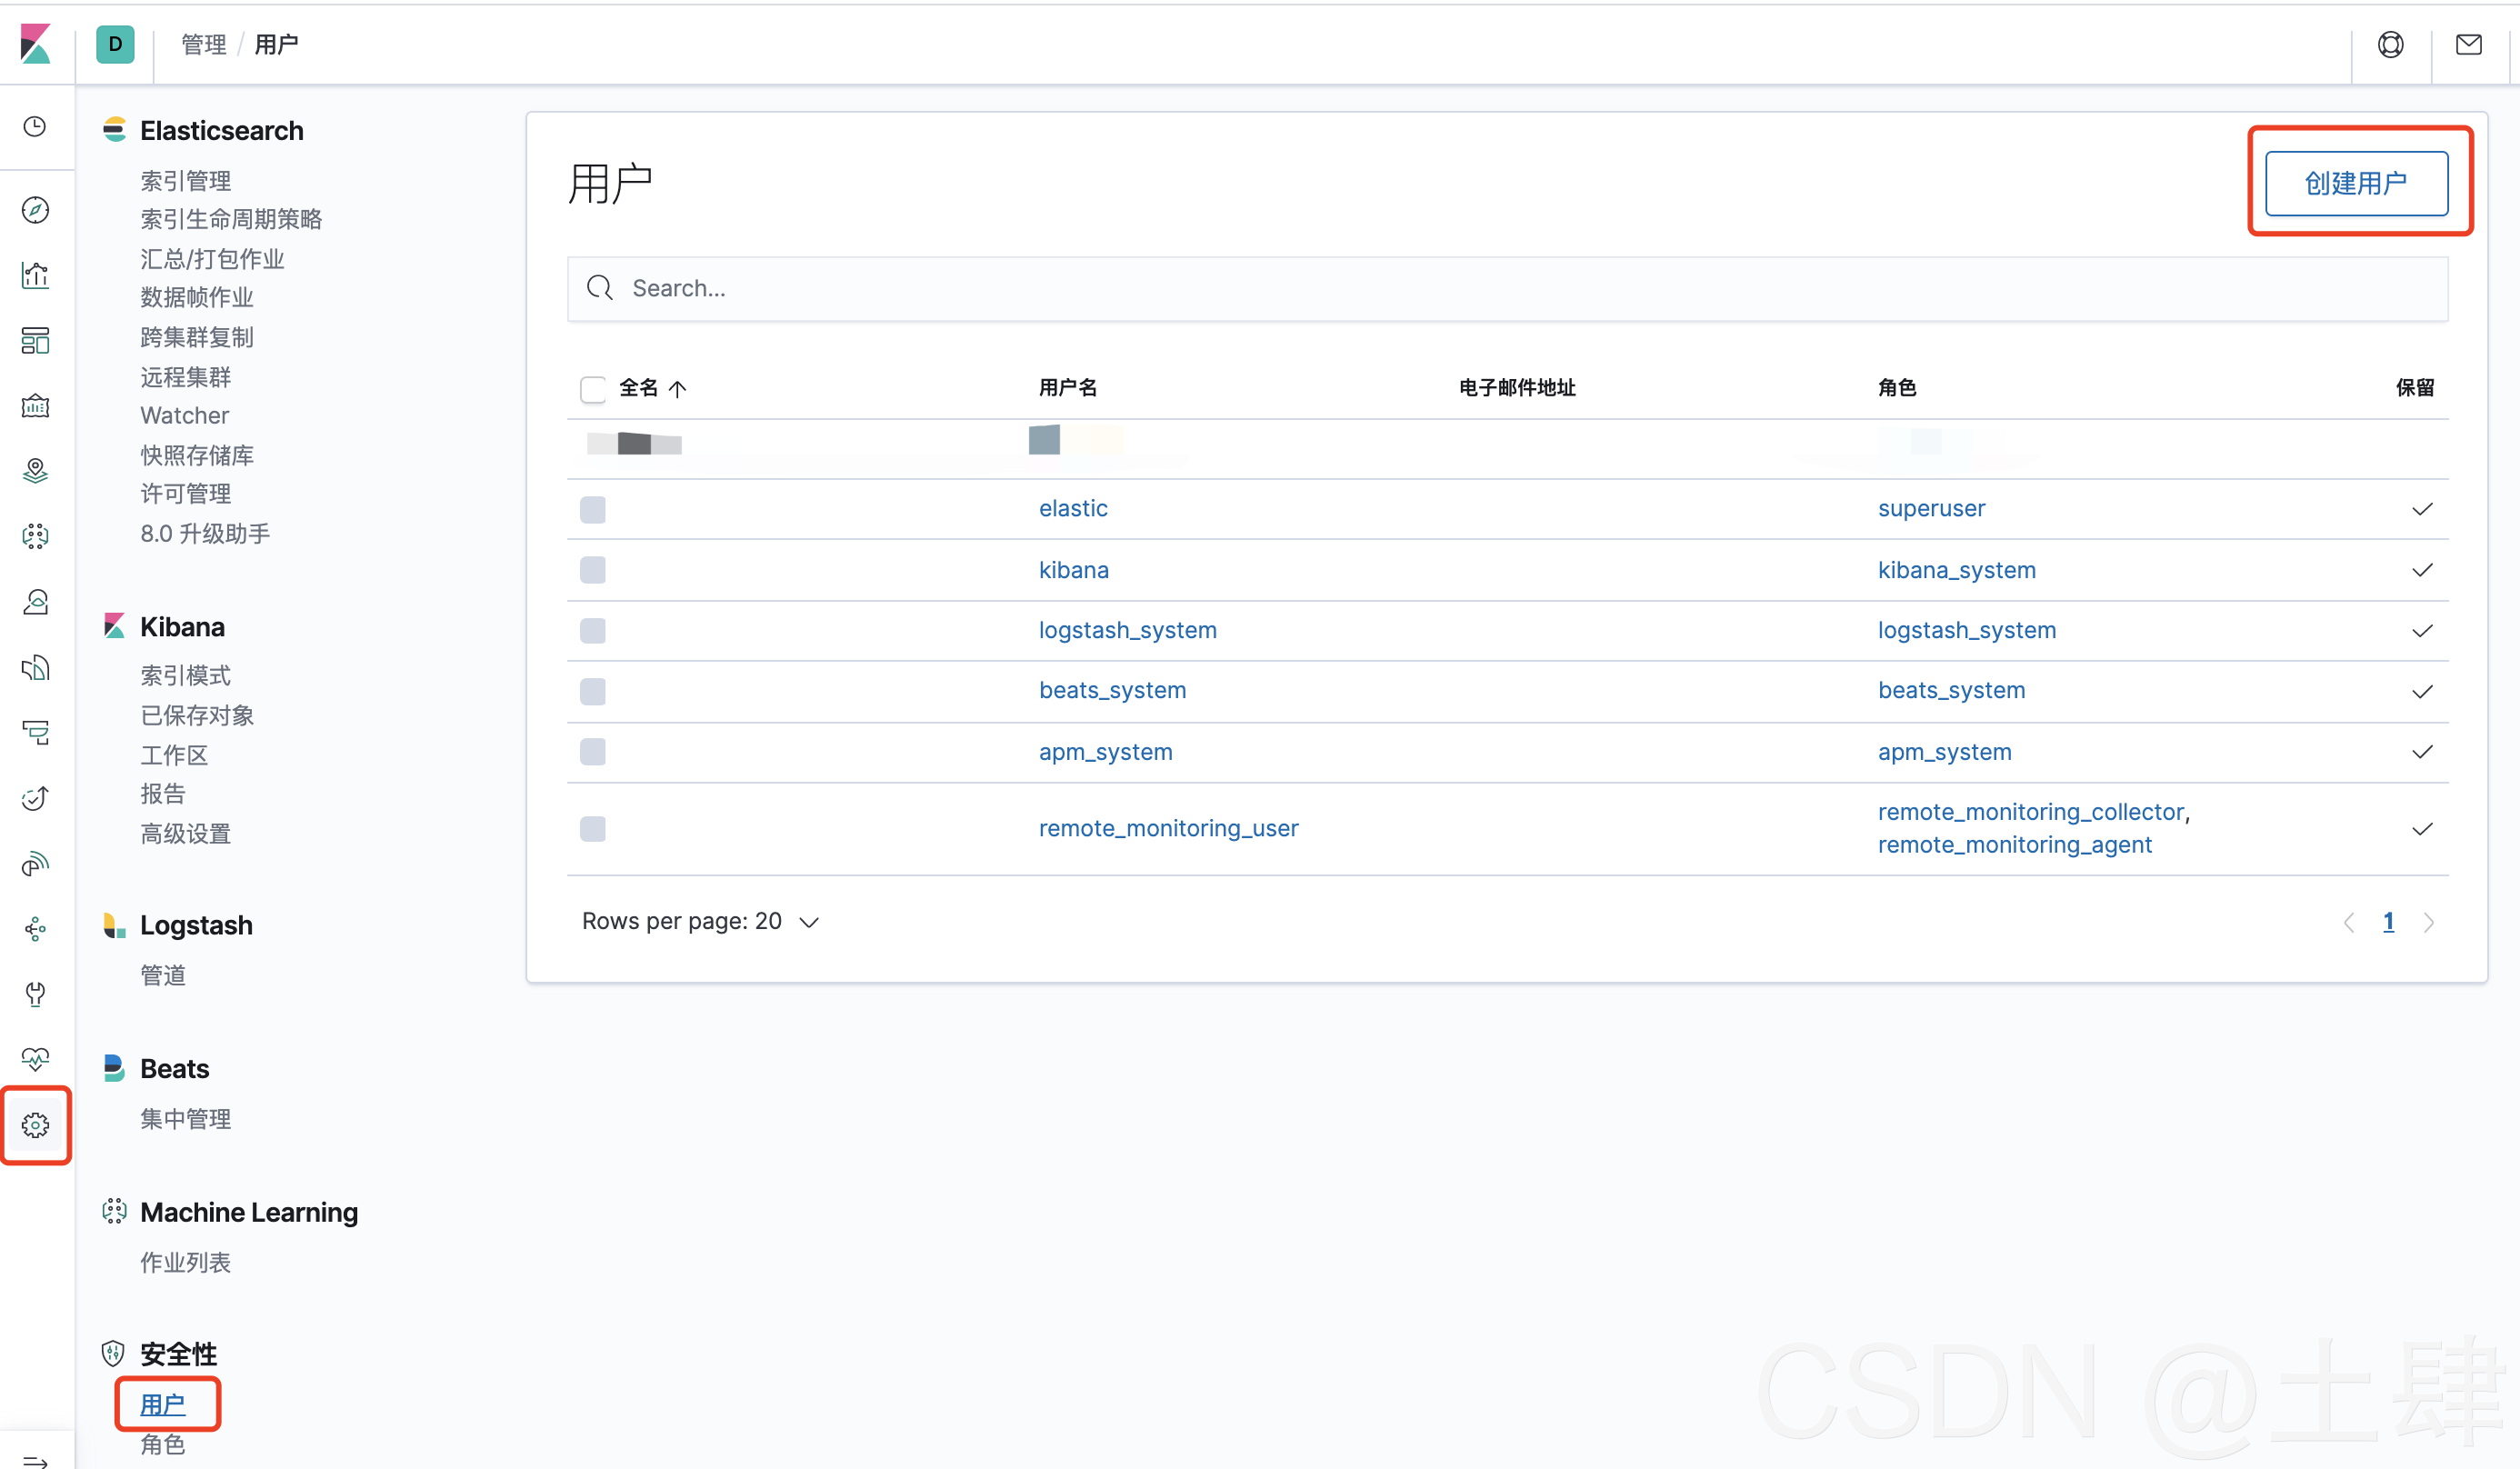Open the remote_monitoring_agent role link
2520x1469 pixels.
[x=2014, y=845]
